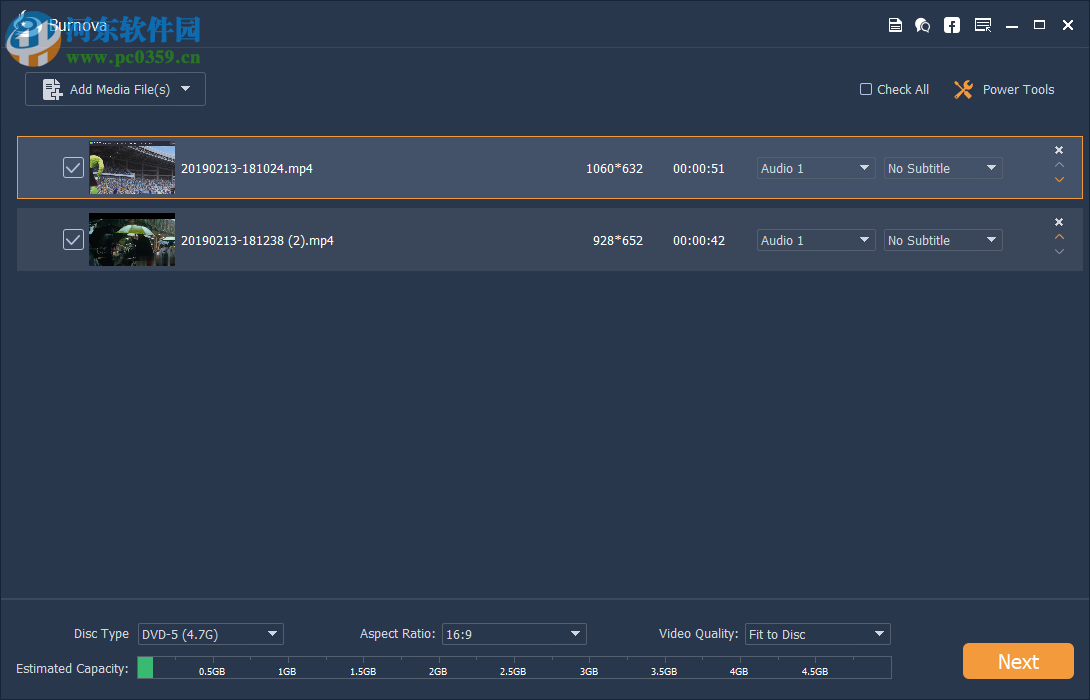Screen dimensions: 1090x700
Task: Uncheck the 20190213-181238 (2).mp4 checkbox
Action: (x=73, y=240)
